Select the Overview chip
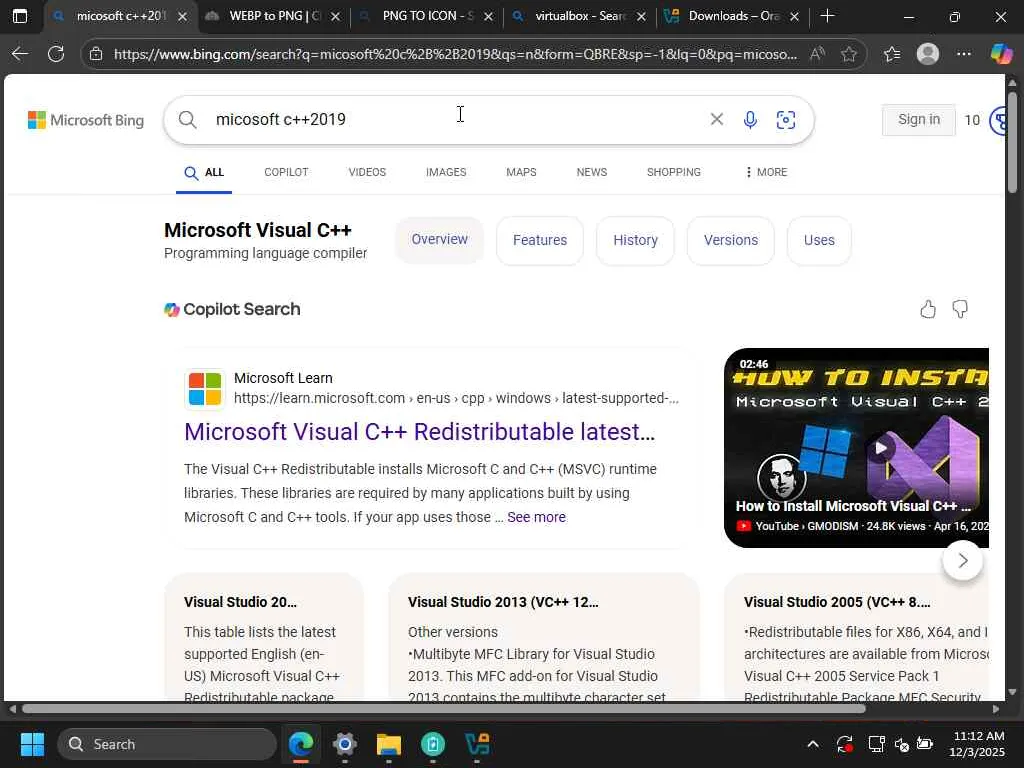The height and width of the screenshot is (768, 1024). [440, 240]
